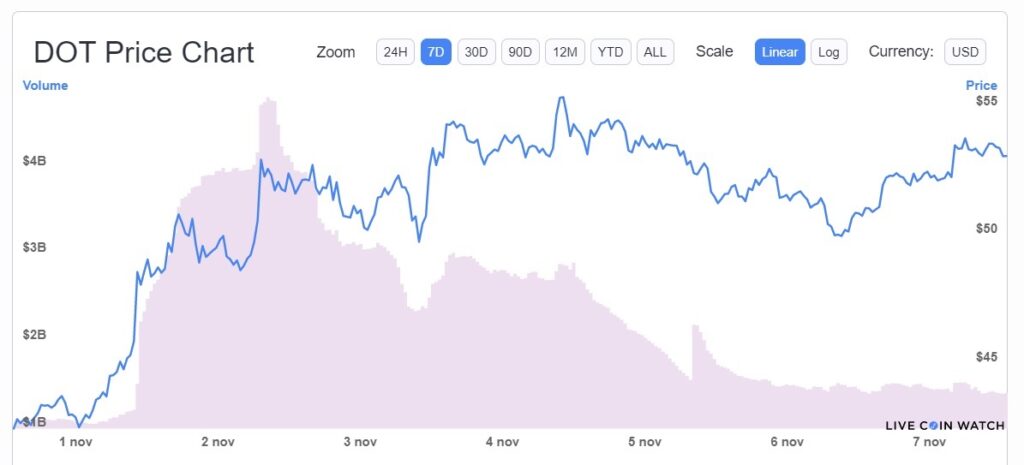The width and height of the screenshot is (1024, 465).
Task: Click the Volume axis label
Action: click(45, 86)
